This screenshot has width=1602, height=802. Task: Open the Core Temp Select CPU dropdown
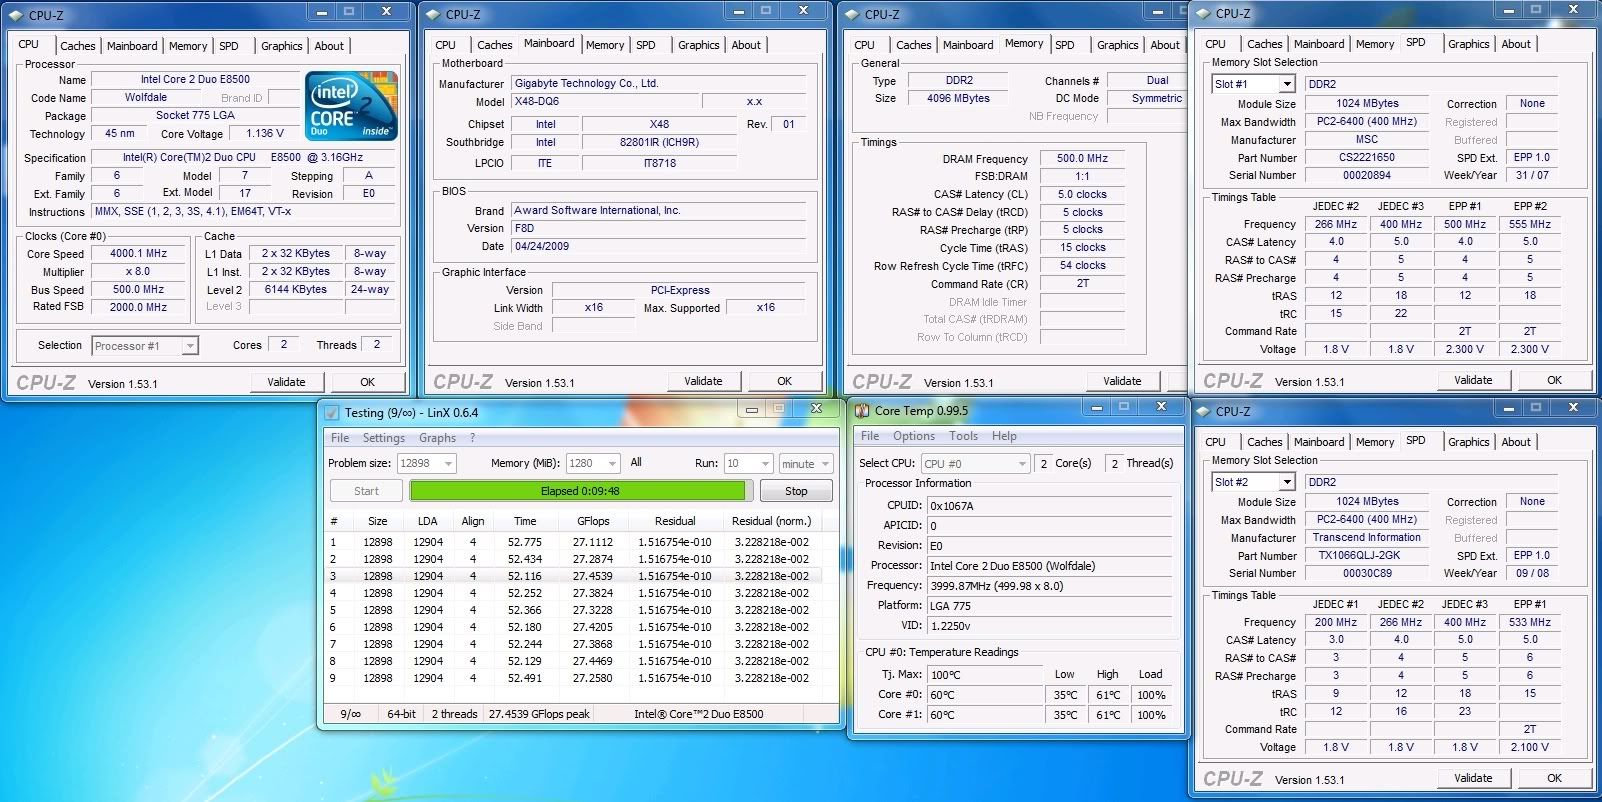pos(1022,464)
